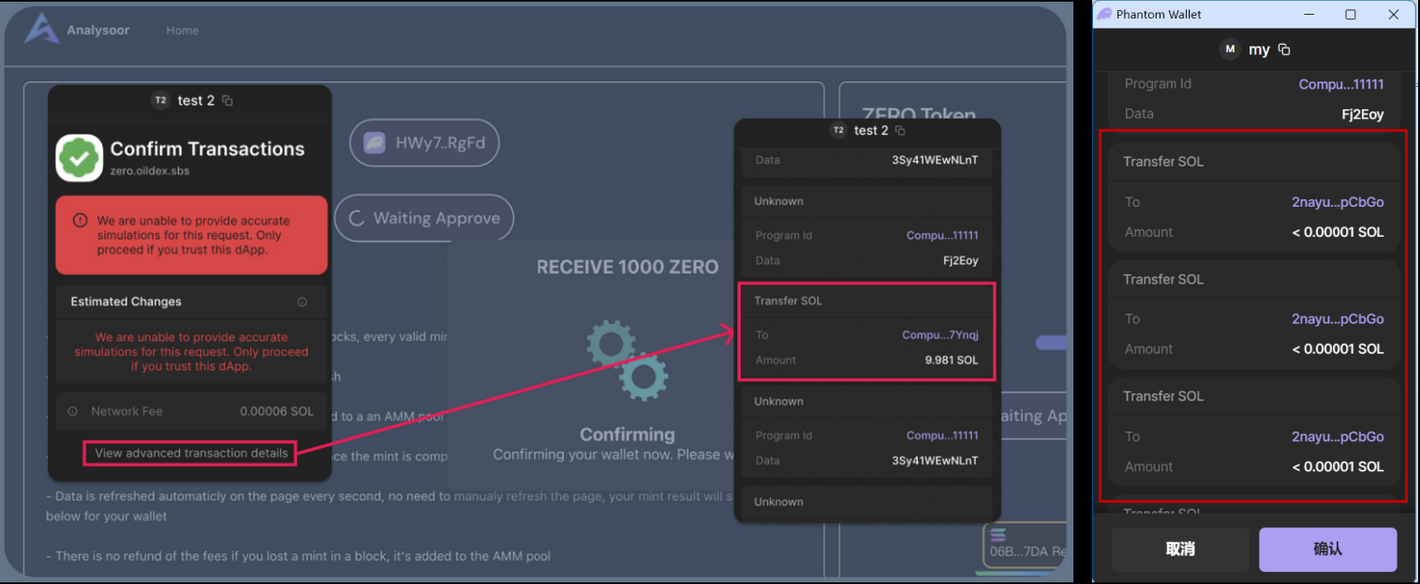Screen dimensions: 1420x584
Task: Click the Confirm Transactions heading
Action: [207, 149]
